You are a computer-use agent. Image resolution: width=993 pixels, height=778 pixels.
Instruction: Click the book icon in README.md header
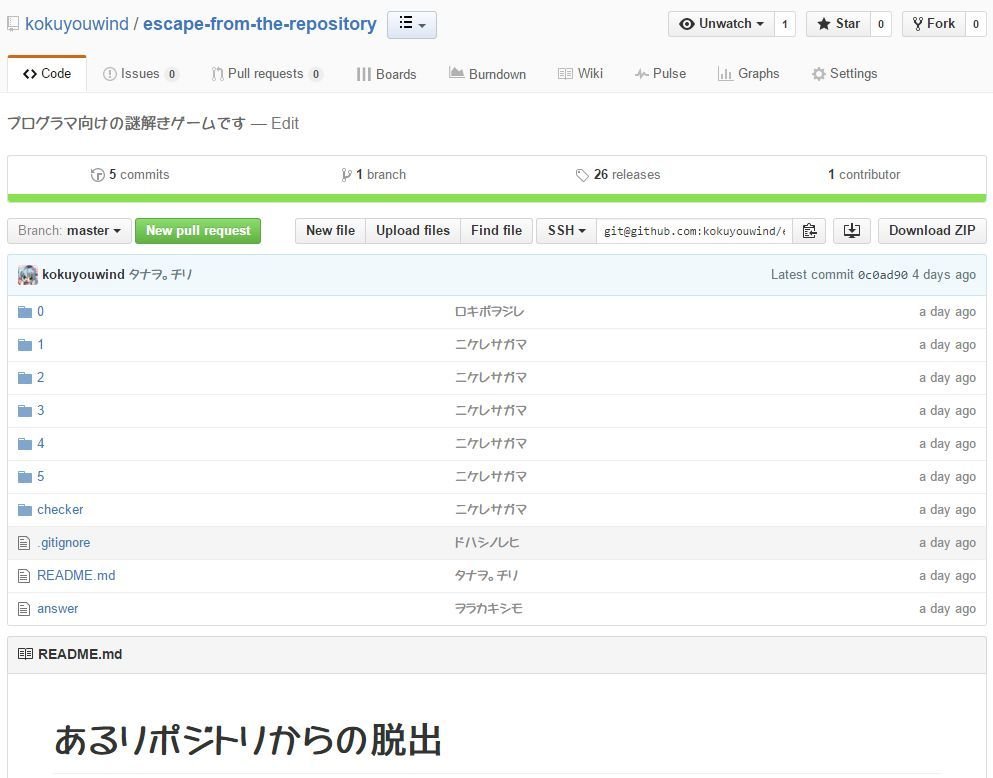25,654
